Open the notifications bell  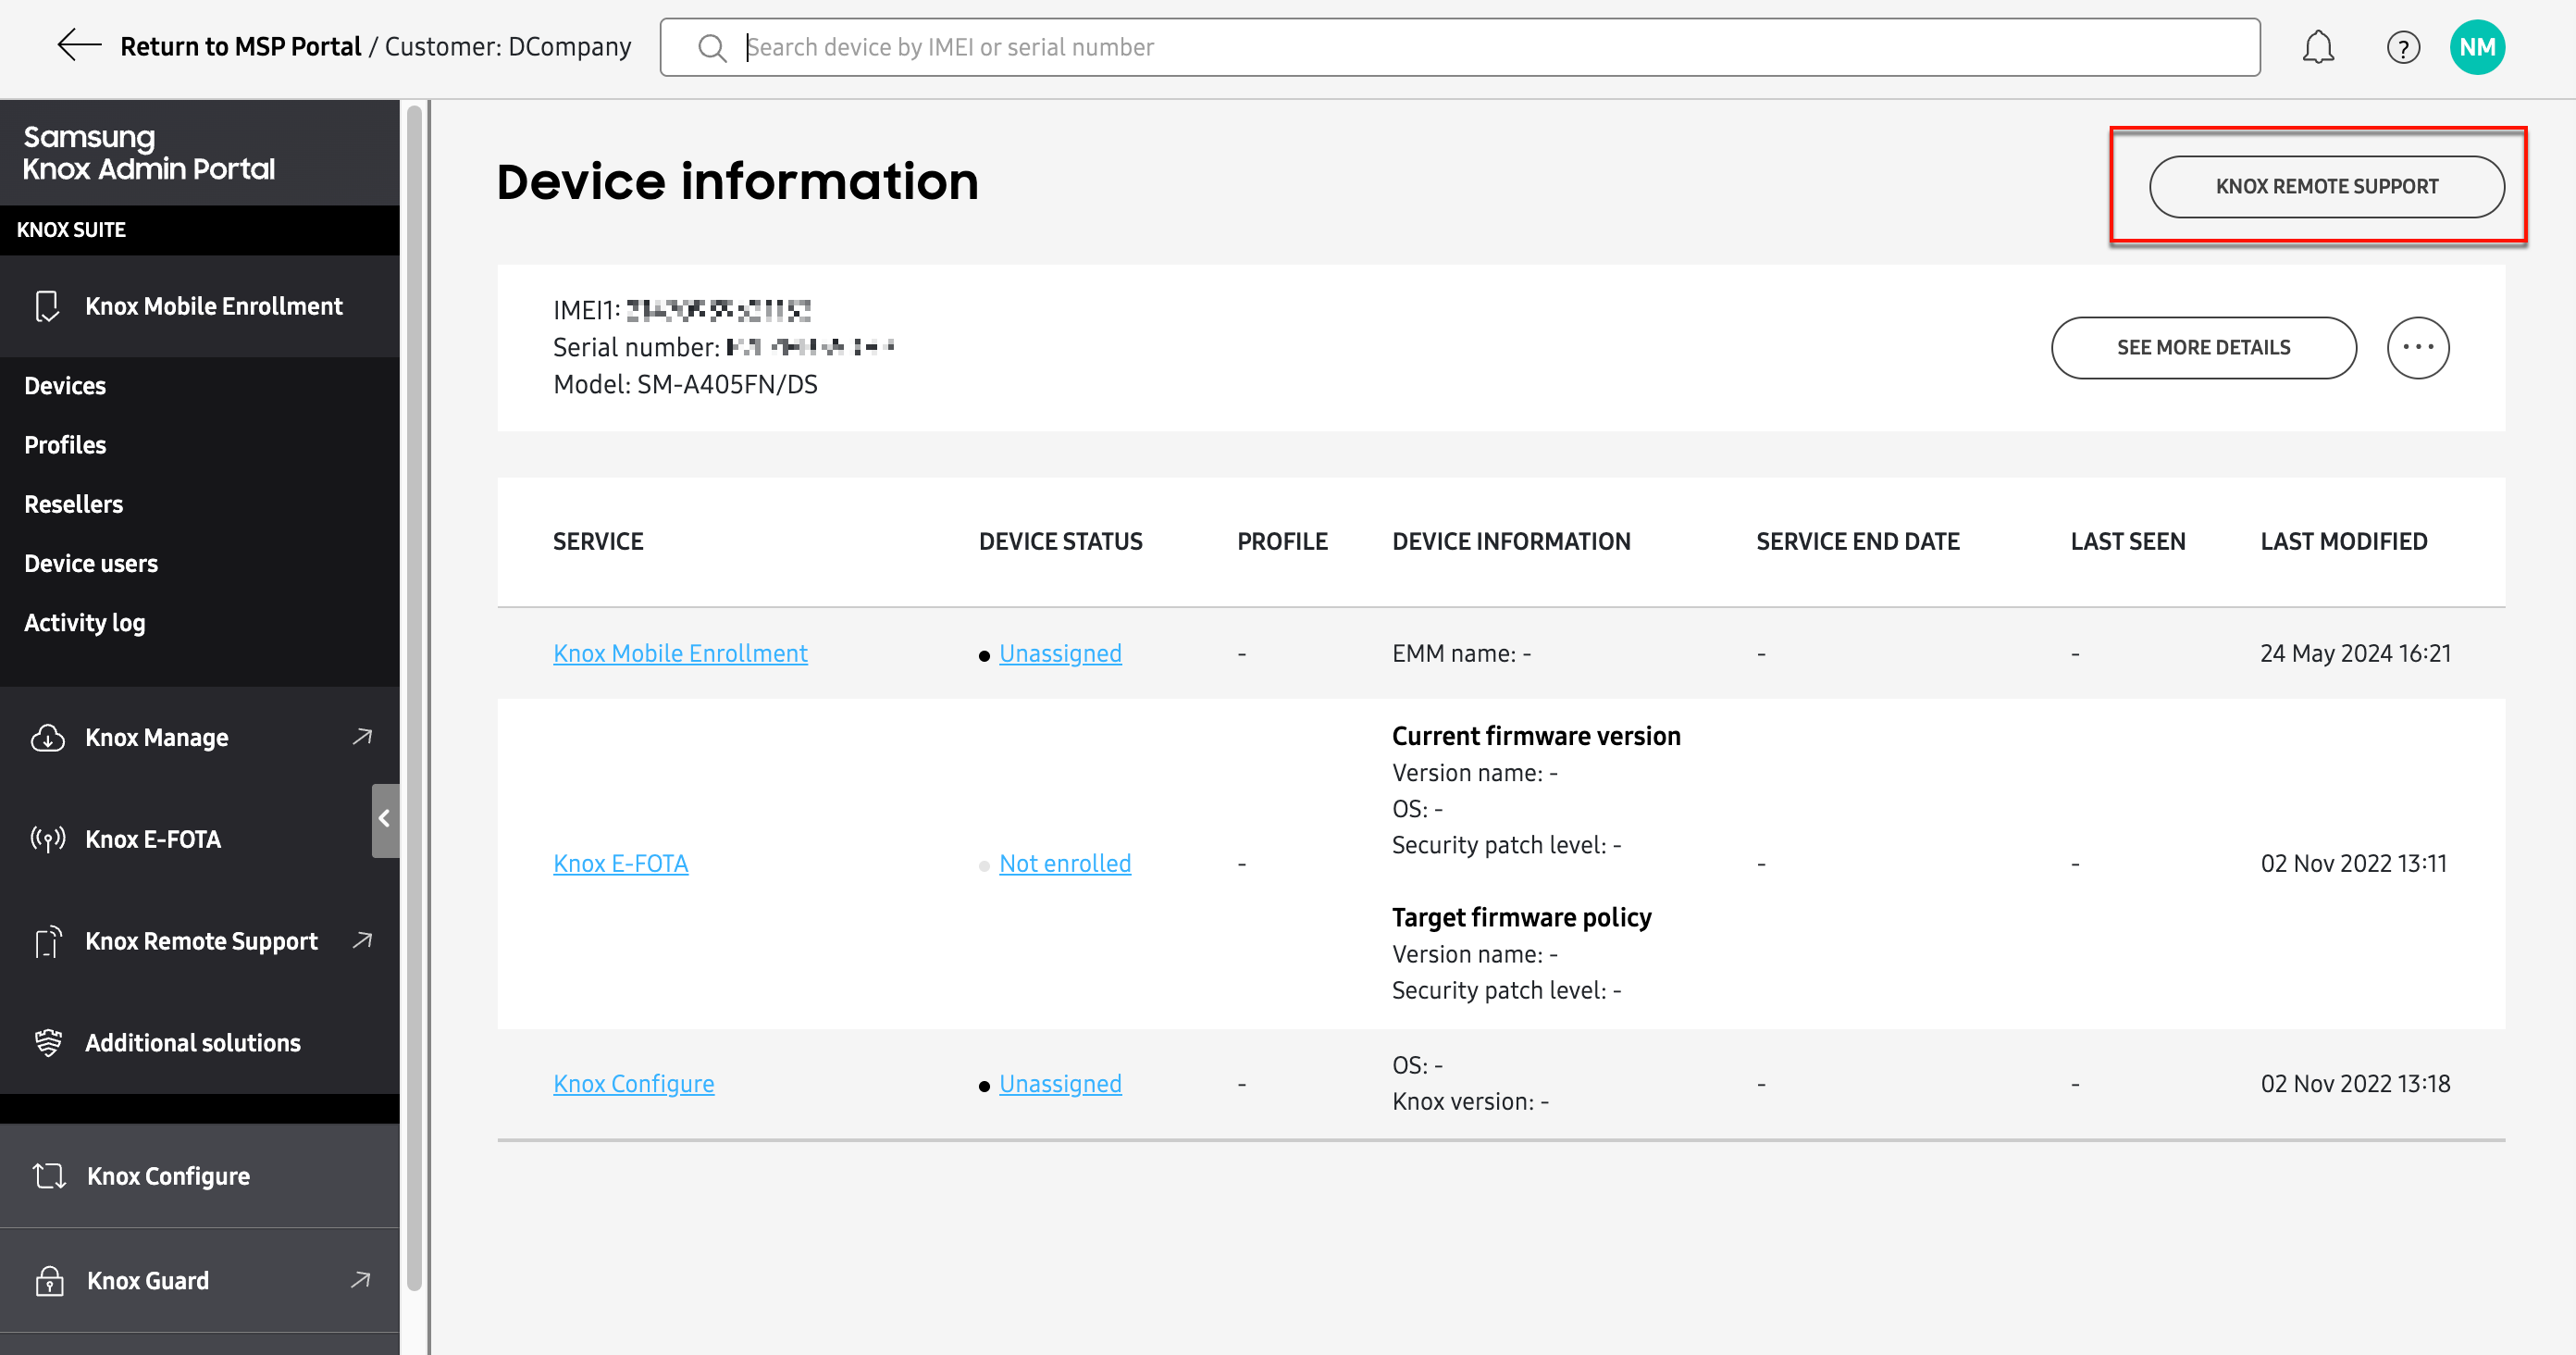(x=2318, y=47)
